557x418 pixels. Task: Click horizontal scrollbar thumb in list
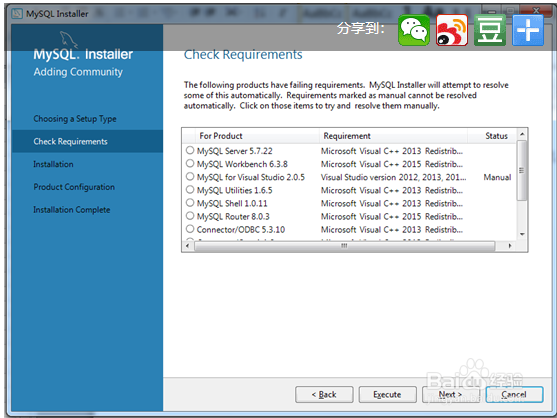[344, 246]
